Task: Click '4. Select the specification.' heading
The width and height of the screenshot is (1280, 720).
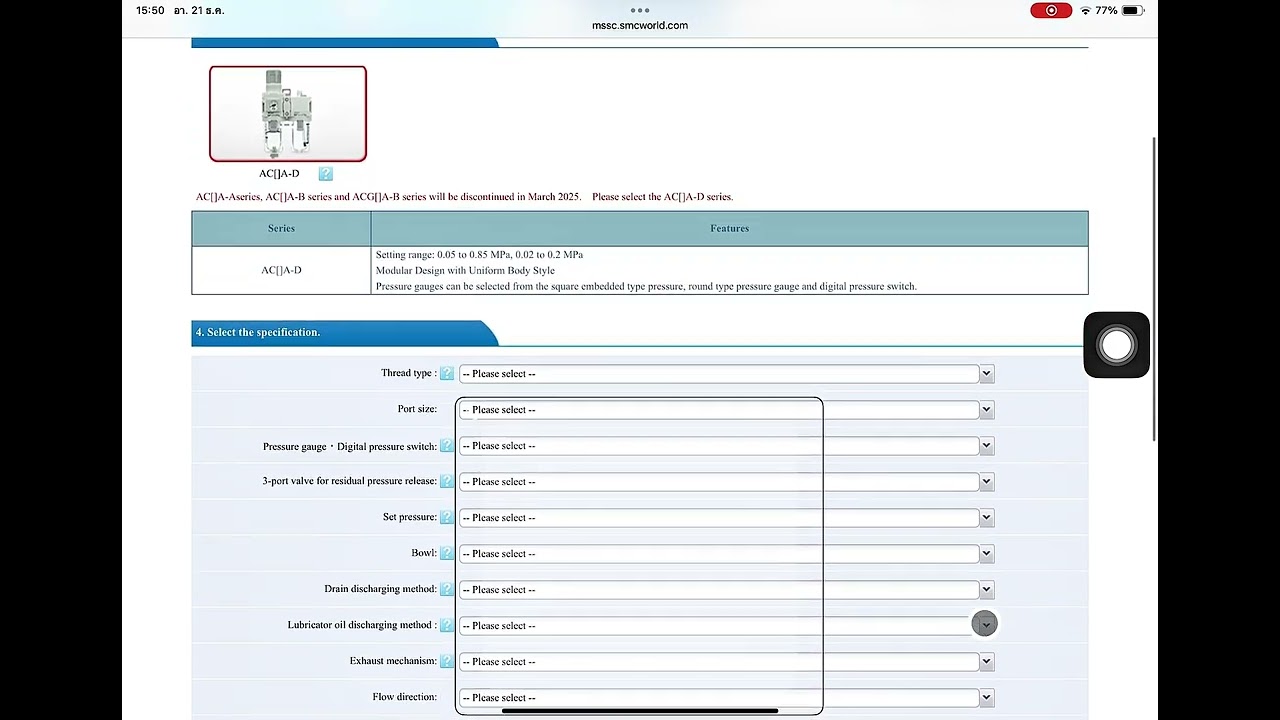Action: click(258, 332)
